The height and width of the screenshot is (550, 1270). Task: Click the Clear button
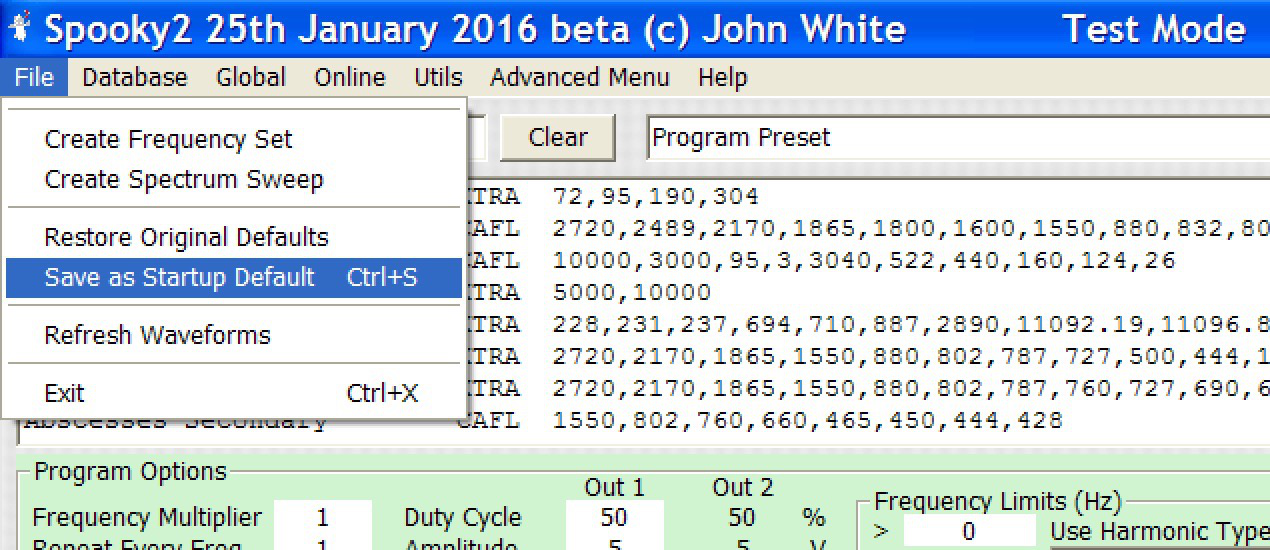[557, 137]
